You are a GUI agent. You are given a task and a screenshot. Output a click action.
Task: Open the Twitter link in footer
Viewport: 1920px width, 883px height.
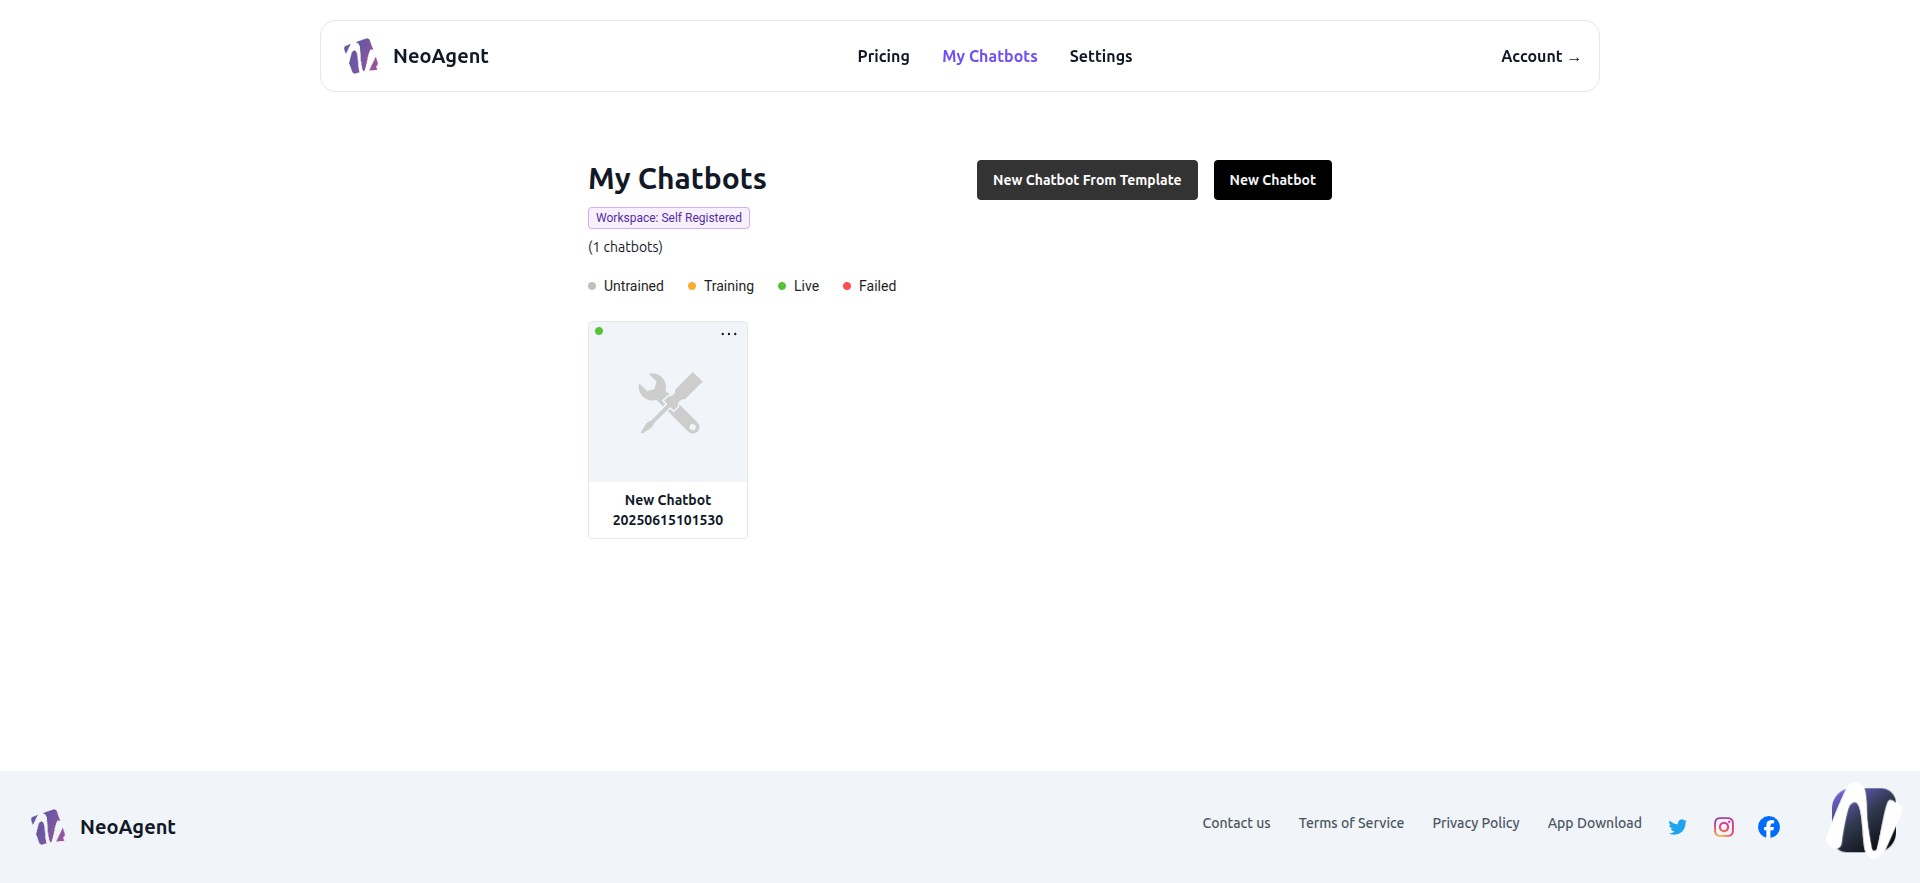[x=1677, y=827]
